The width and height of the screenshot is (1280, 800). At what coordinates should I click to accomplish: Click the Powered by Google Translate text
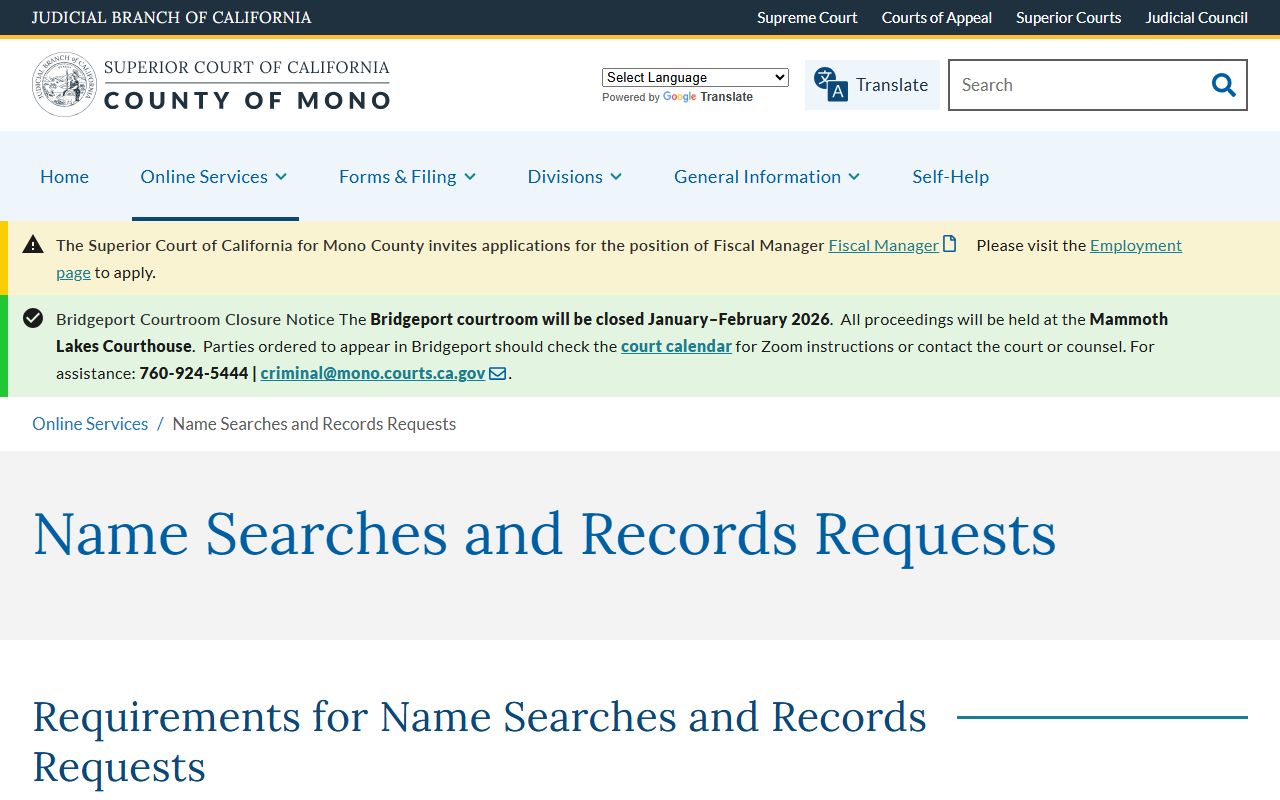pos(677,97)
